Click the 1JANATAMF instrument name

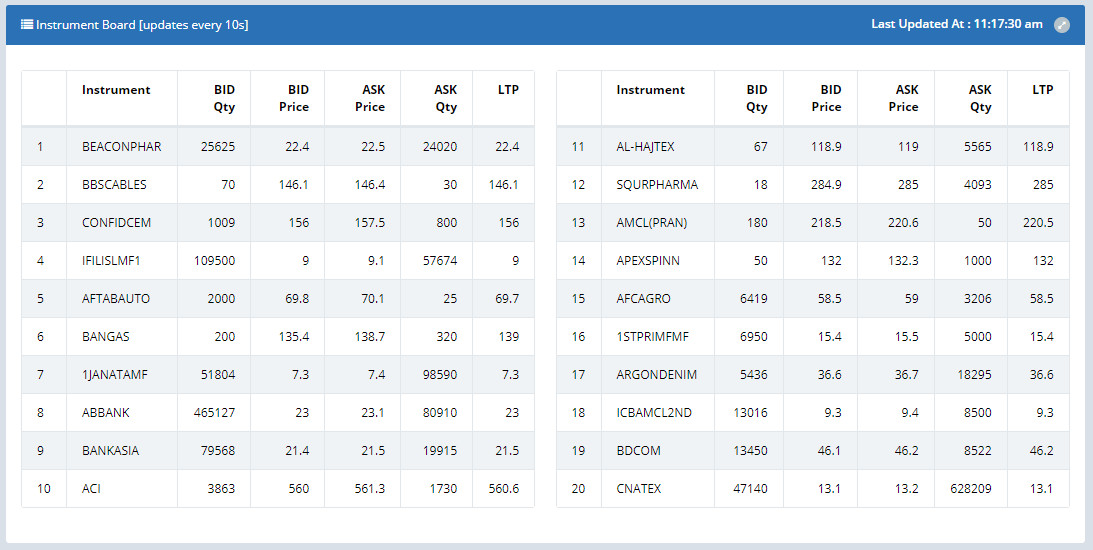click(x=115, y=375)
